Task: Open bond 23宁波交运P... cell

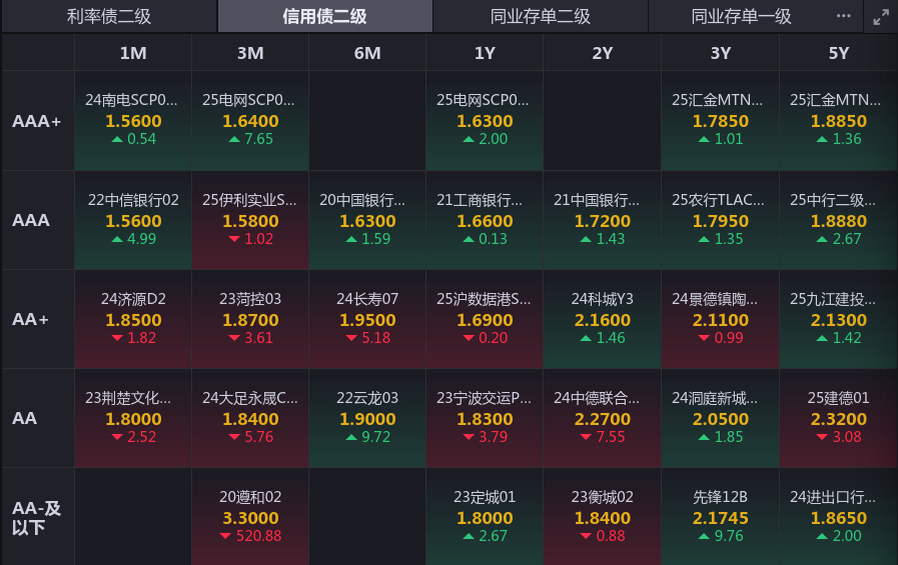Action: coord(485,418)
